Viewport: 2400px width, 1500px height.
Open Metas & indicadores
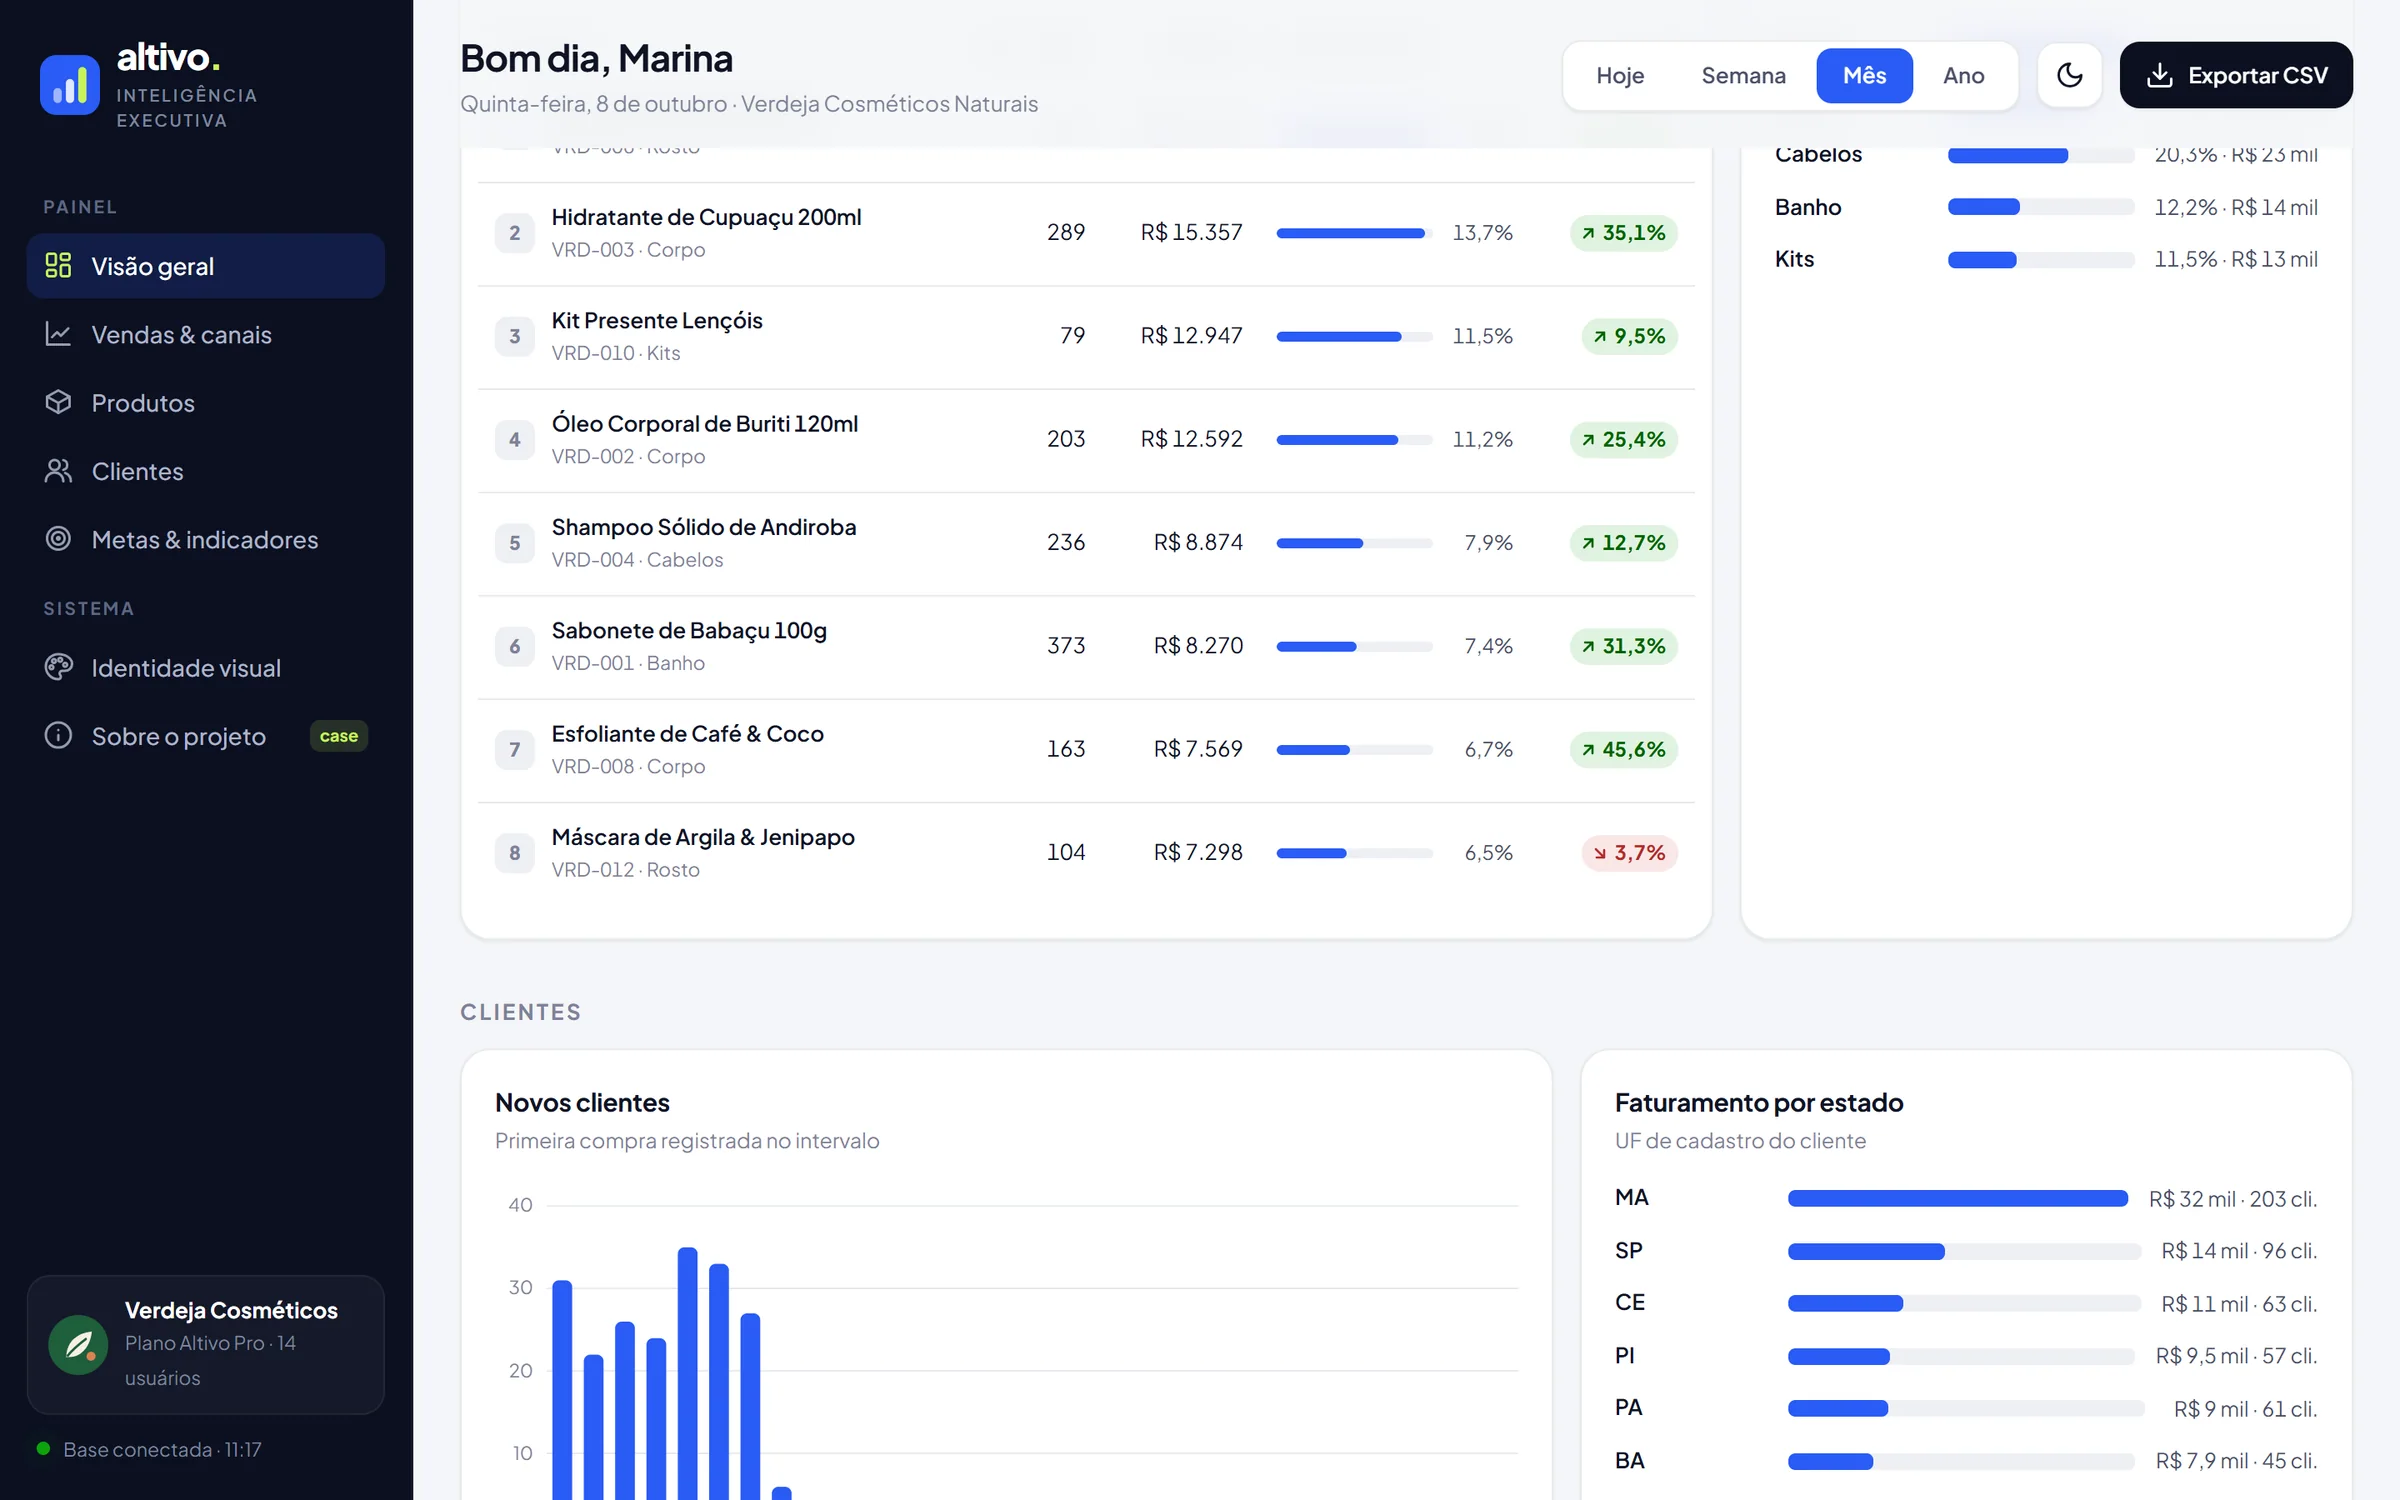point(206,539)
